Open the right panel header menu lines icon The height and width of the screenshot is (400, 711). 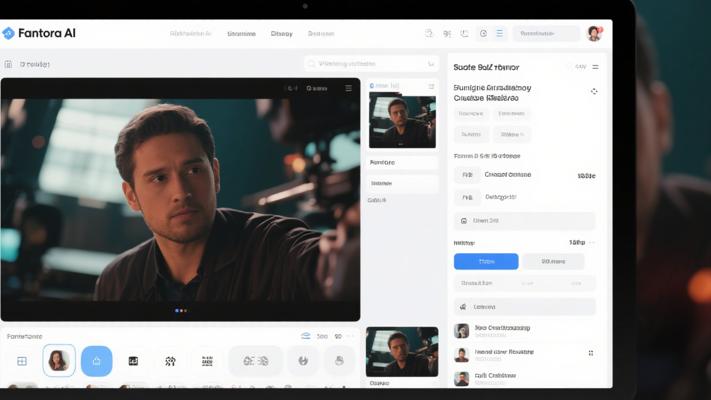(596, 67)
